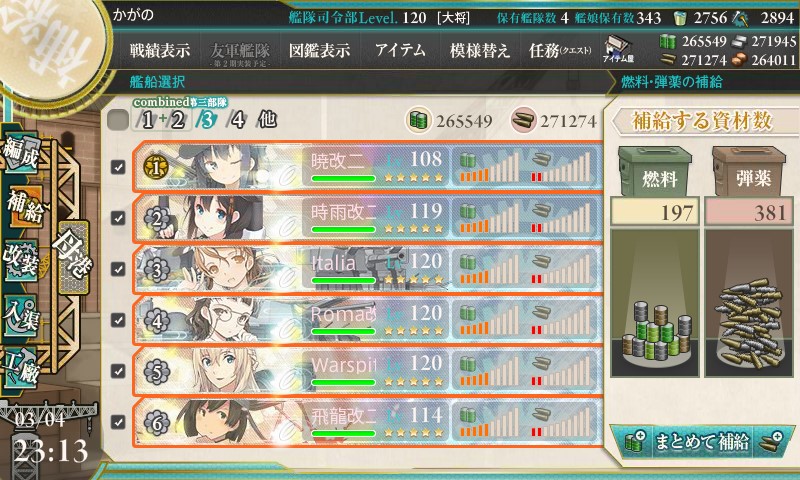
Task: Open the 入渠 docking sidebar icon
Action: (21, 315)
